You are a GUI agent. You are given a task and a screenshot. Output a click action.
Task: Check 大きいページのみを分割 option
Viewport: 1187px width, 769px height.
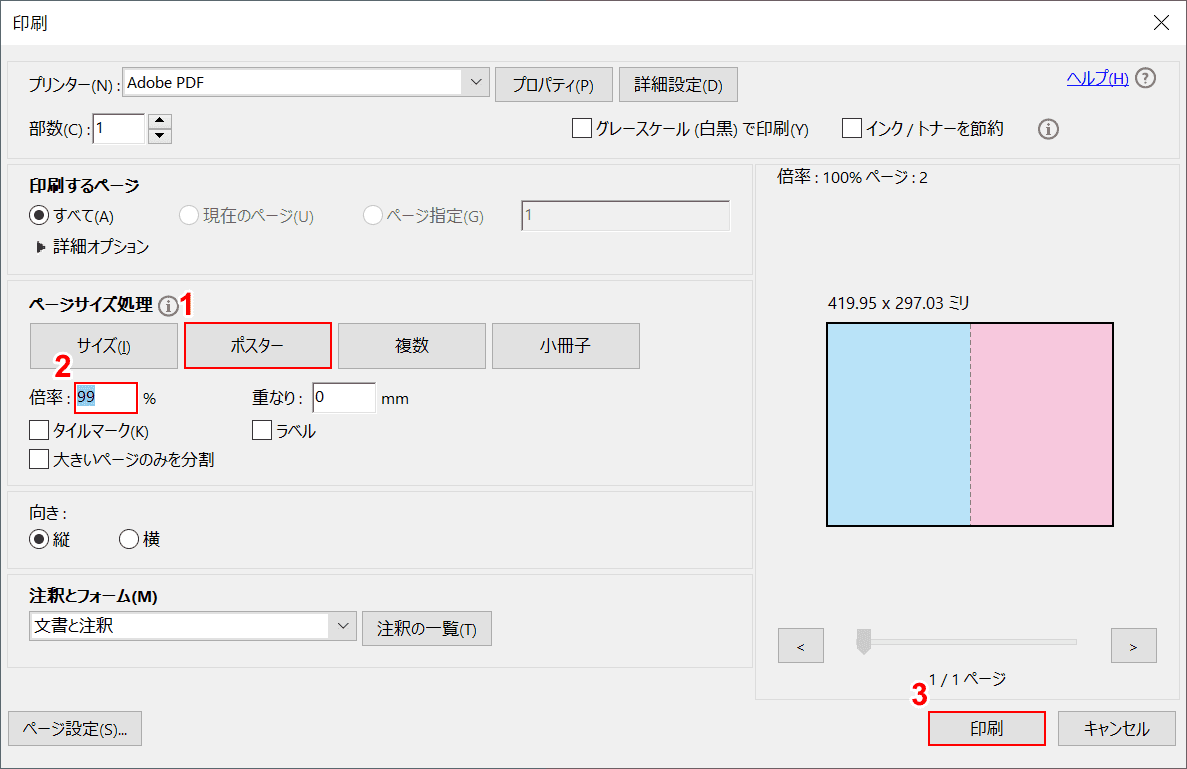(39, 459)
